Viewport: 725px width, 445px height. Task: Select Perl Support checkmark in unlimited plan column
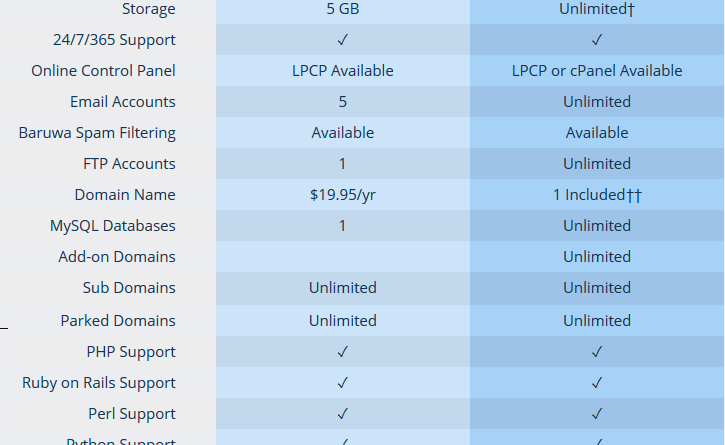tap(597, 414)
